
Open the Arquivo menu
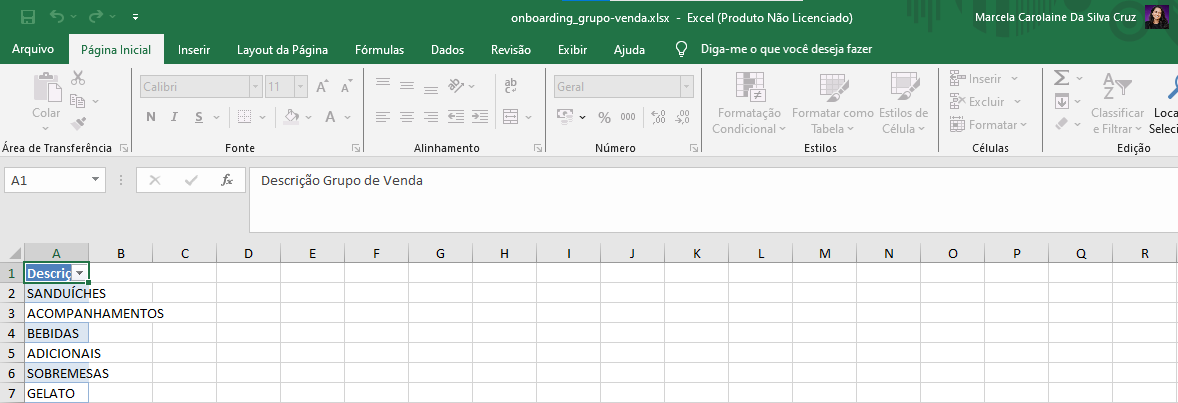tap(33, 50)
